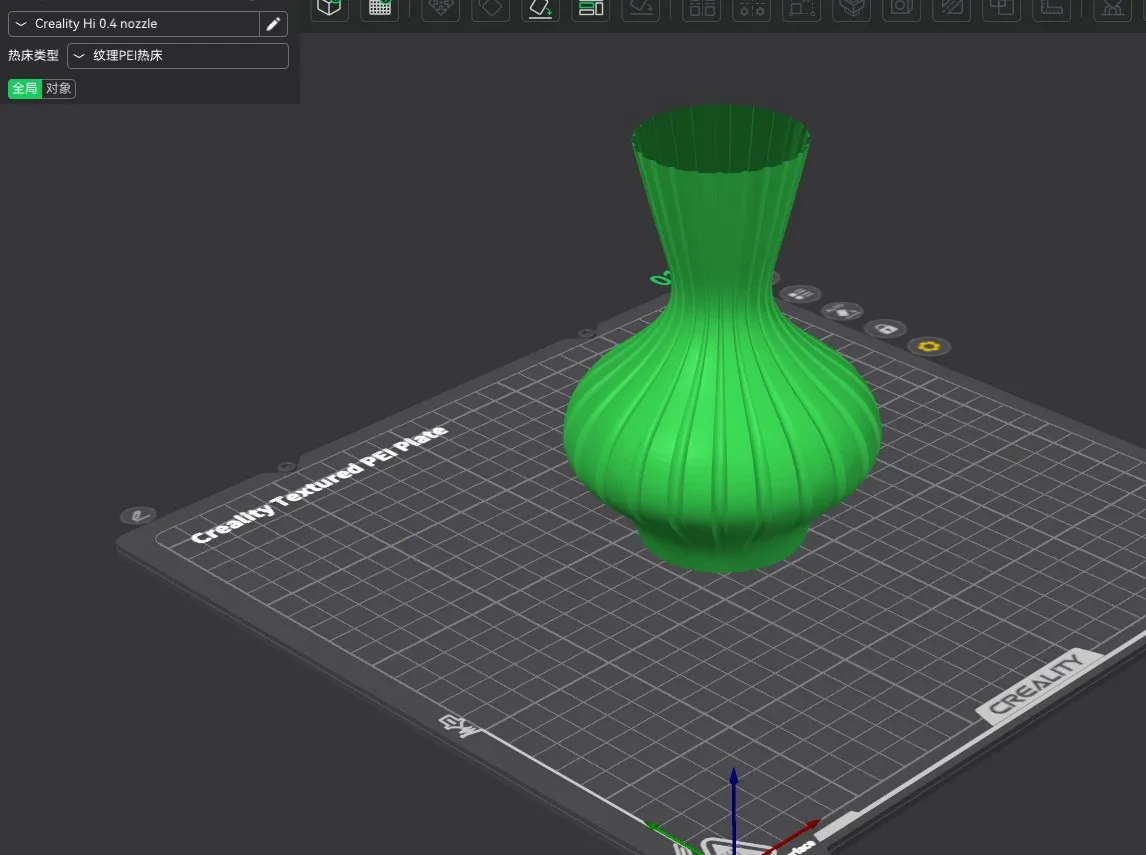This screenshot has height=855, width=1146.
Task: Click the square with inner circle icon
Action: (x=902, y=8)
